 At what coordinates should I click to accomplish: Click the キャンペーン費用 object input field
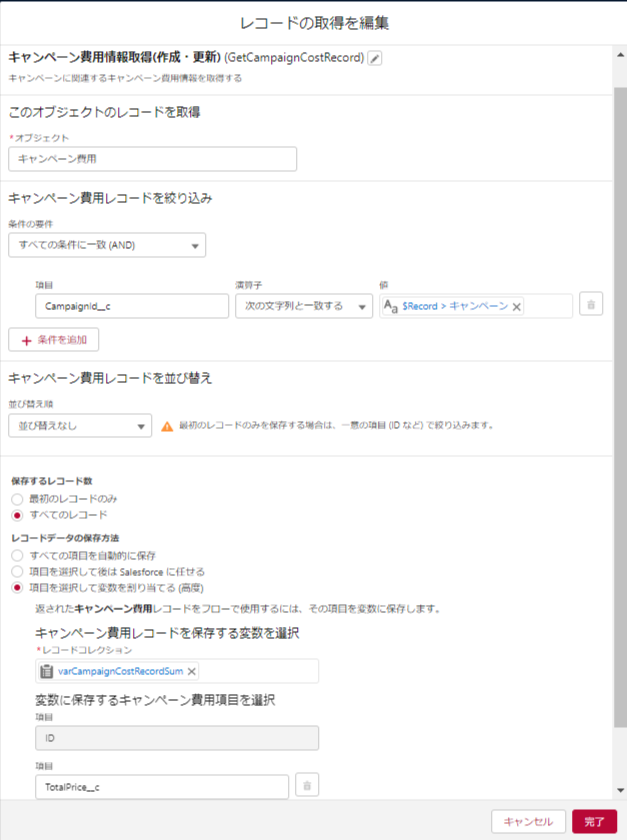tap(152, 159)
